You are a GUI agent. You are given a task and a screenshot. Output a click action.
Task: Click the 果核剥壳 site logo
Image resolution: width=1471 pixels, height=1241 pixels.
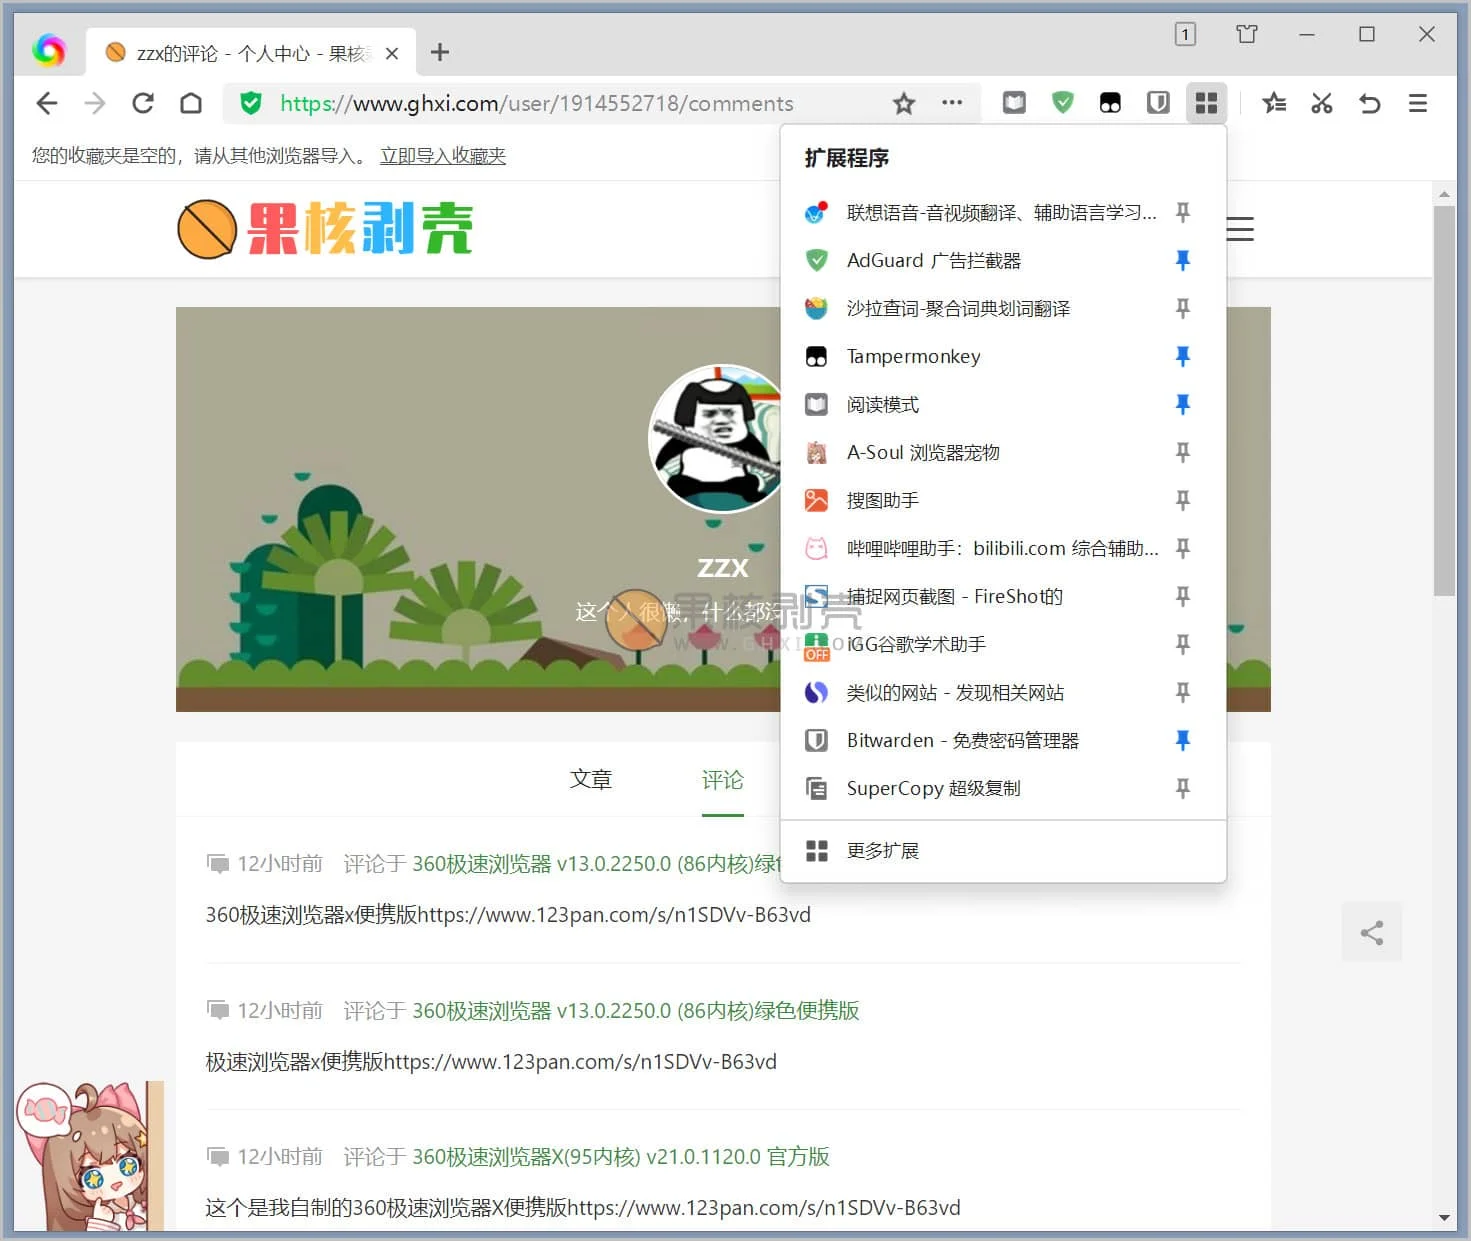click(325, 229)
